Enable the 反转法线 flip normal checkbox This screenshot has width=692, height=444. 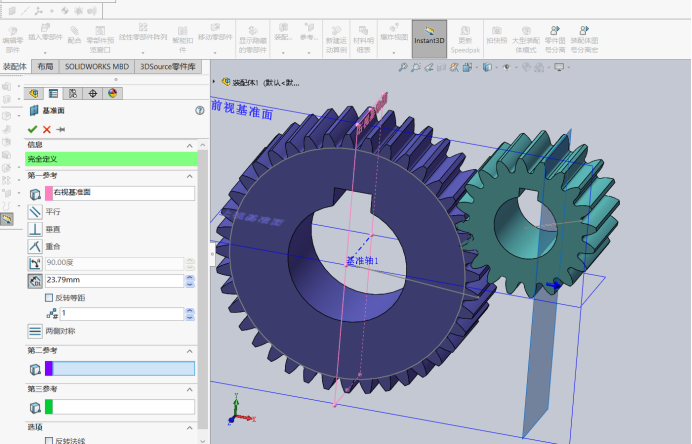49,440
